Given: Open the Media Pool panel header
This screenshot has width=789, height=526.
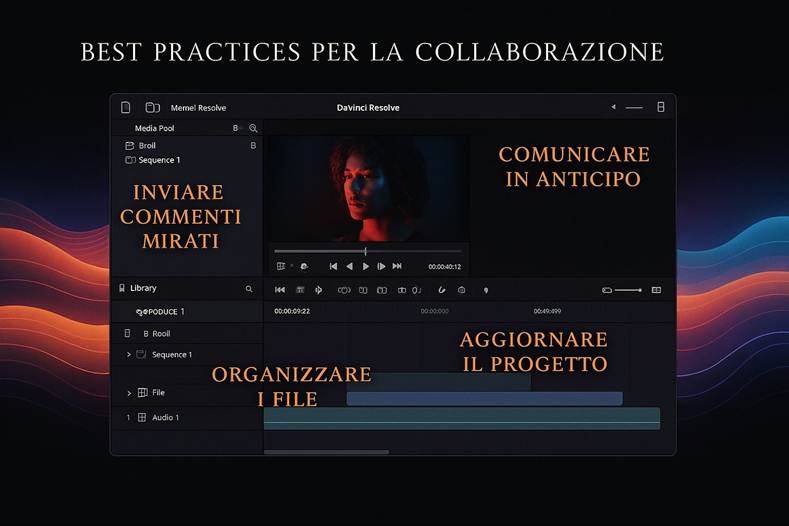Looking at the screenshot, I should coord(154,128).
